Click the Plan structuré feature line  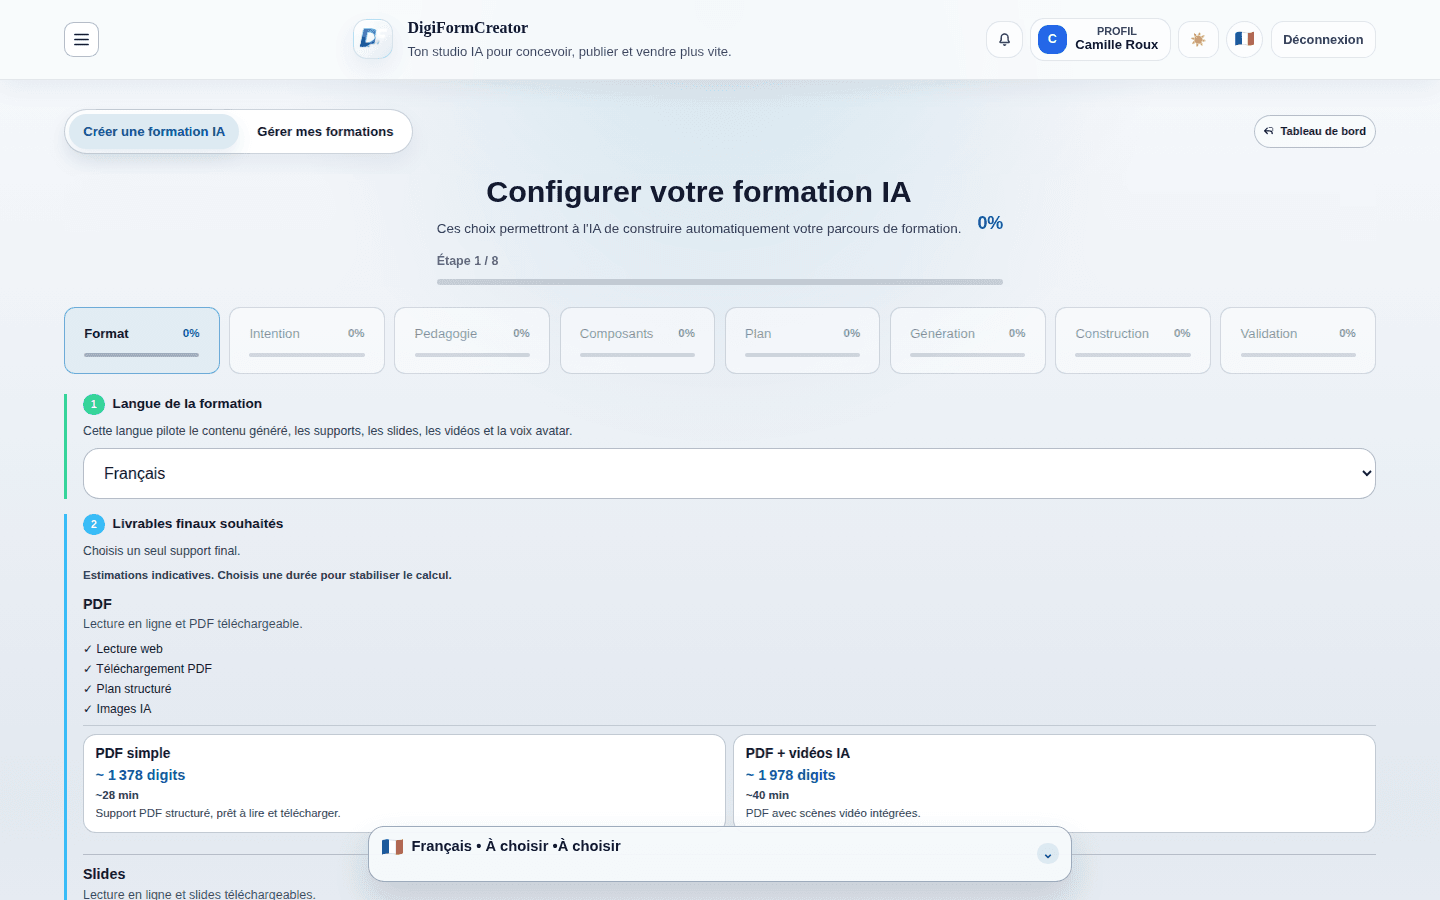(x=127, y=689)
